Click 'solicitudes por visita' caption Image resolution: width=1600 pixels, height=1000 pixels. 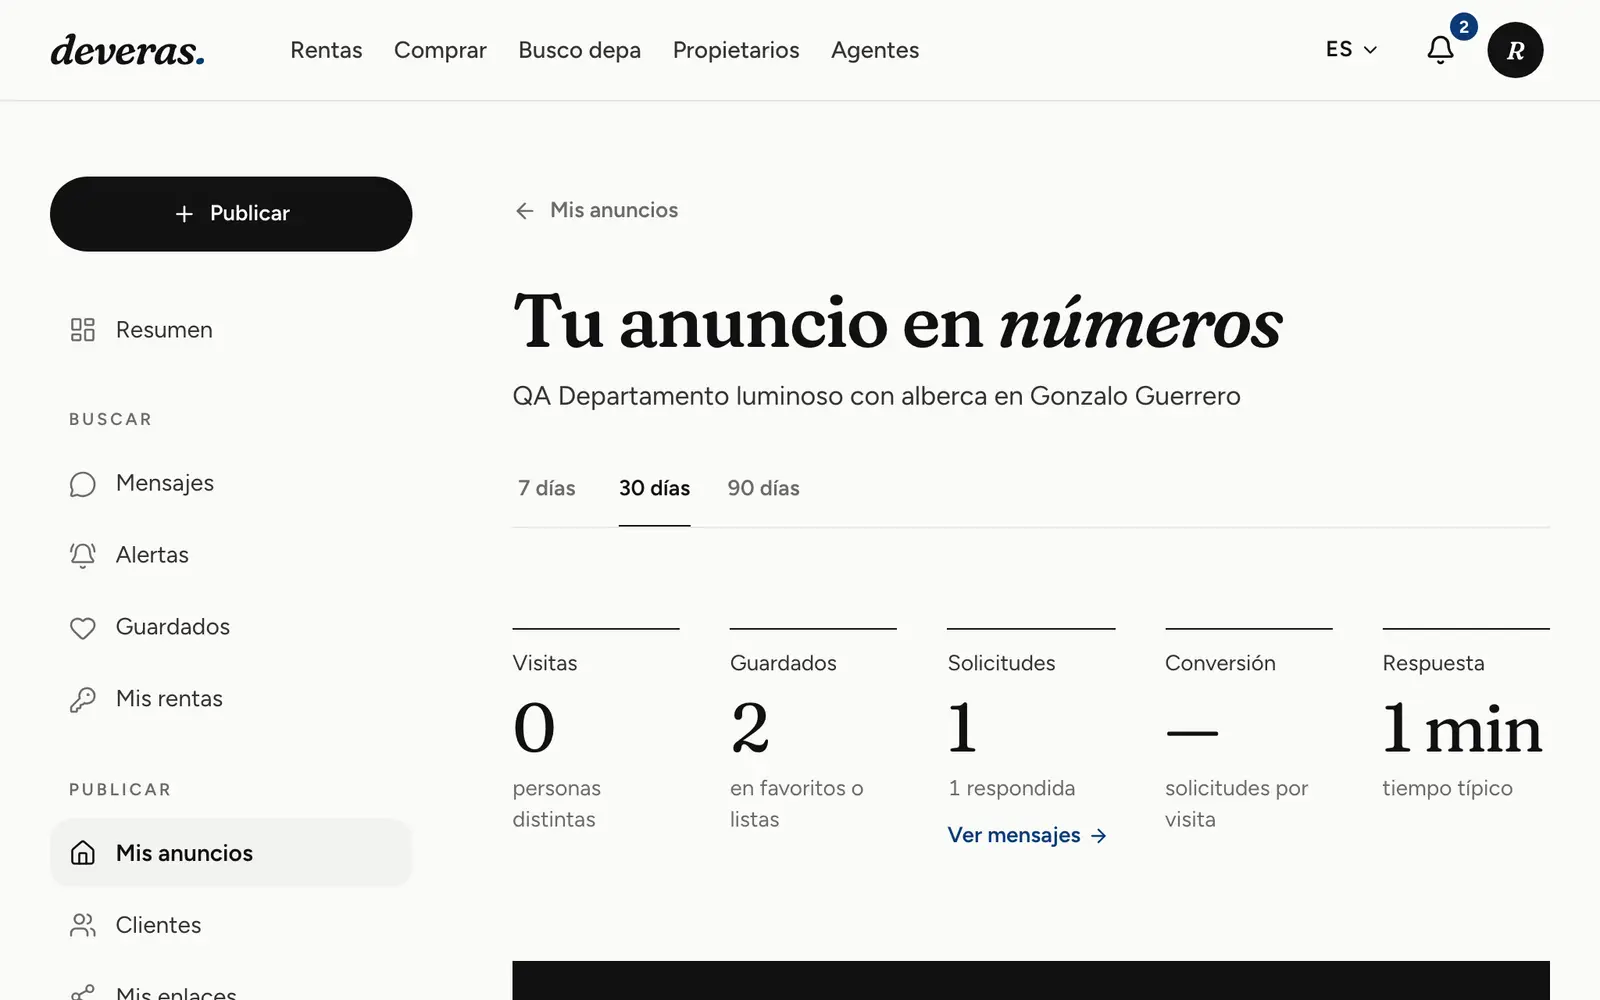[x=1236, y=804]
